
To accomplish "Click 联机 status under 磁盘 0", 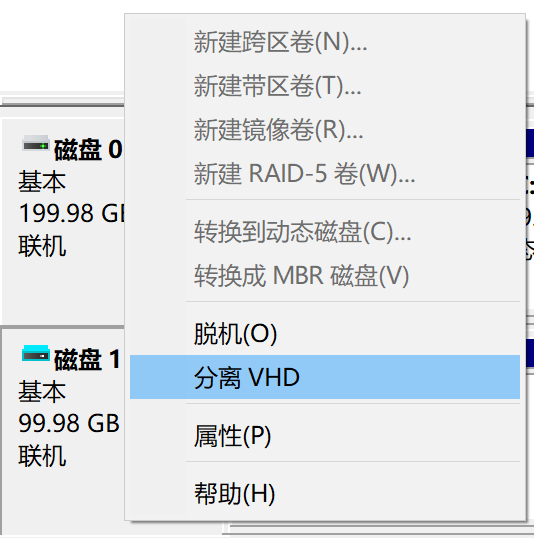I will (x=42, y=246).
